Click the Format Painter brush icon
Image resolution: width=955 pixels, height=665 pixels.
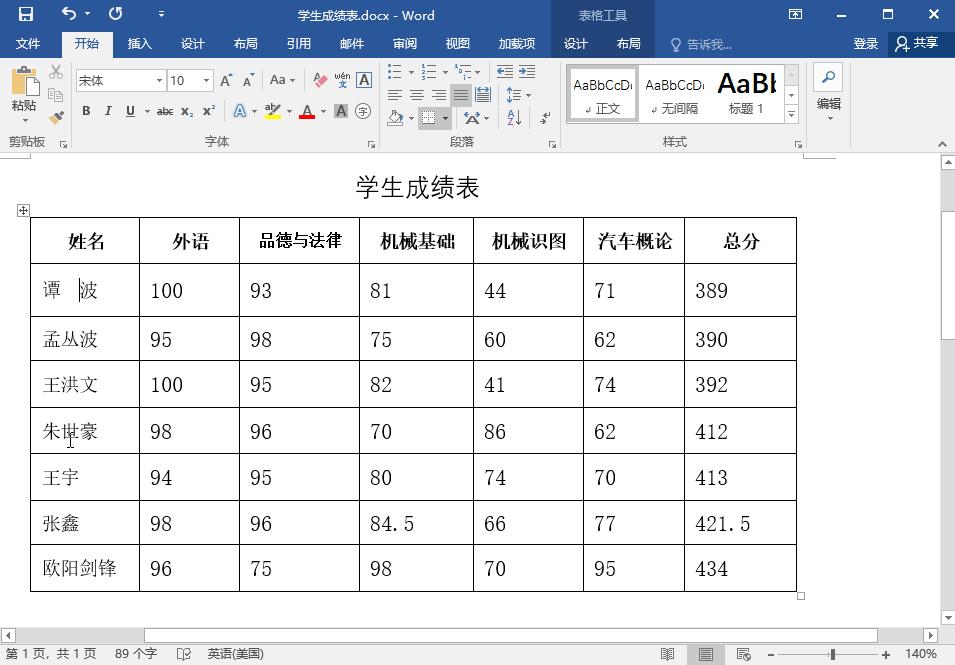click(x=57, y=117)
